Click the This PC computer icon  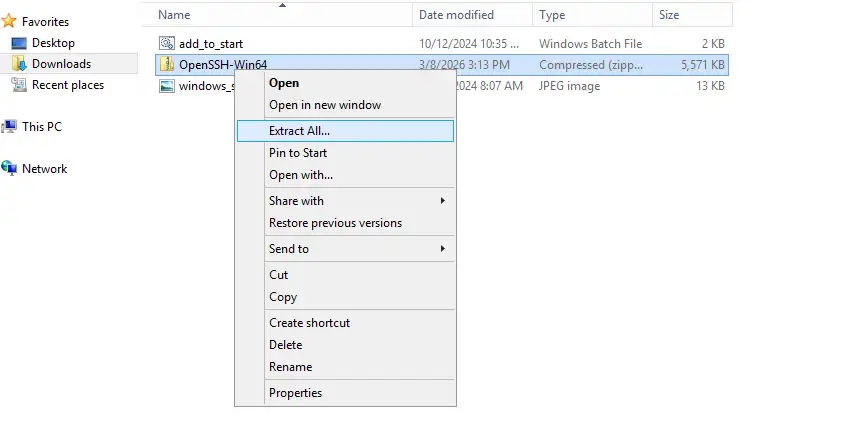coord(9,127)
